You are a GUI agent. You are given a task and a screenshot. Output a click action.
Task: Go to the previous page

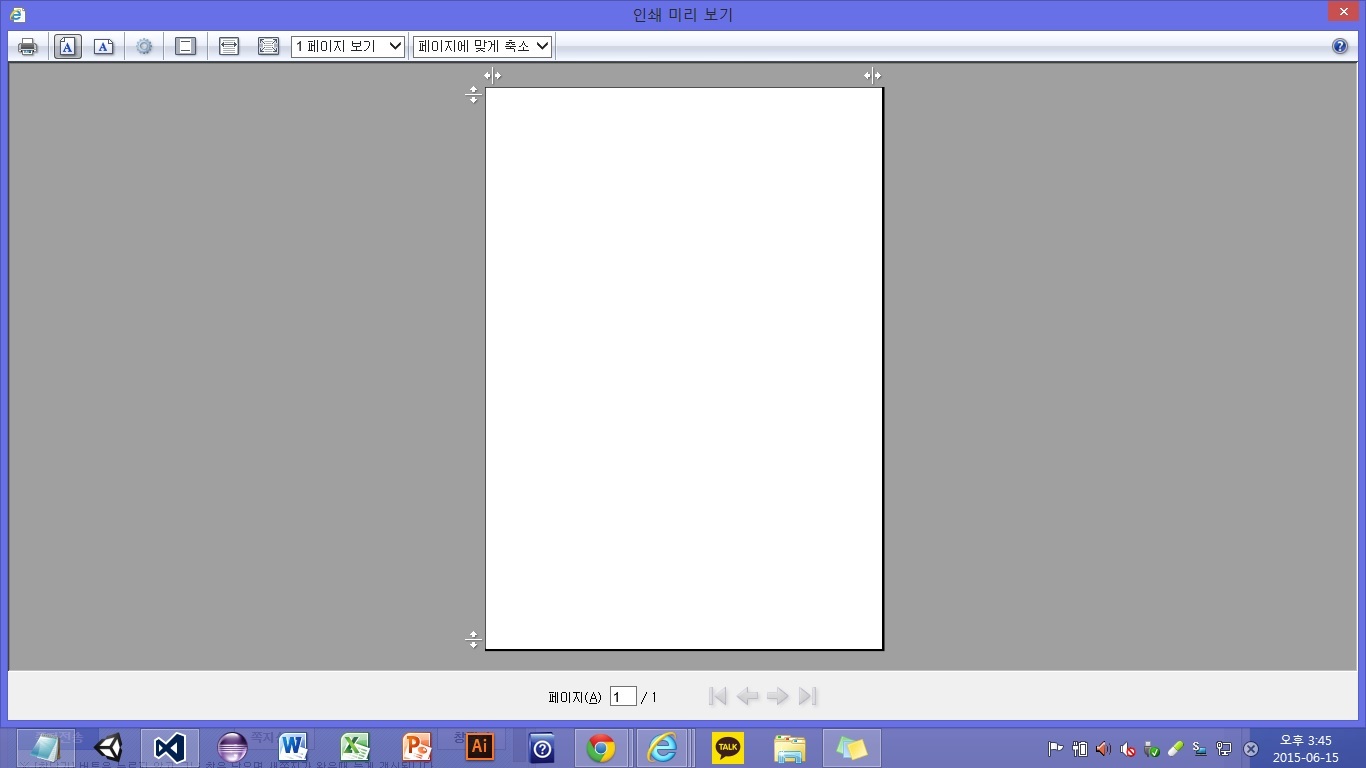[747, 697]
